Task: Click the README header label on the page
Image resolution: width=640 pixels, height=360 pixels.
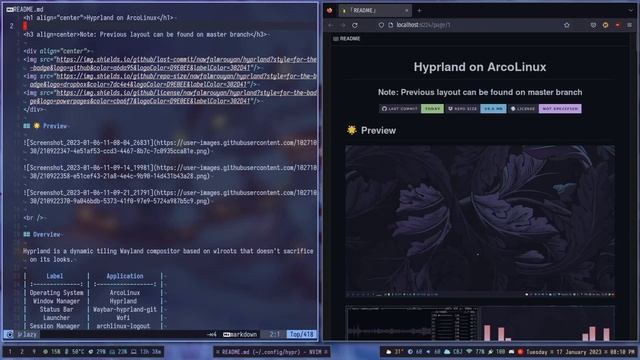Action: tap(347, 39)
